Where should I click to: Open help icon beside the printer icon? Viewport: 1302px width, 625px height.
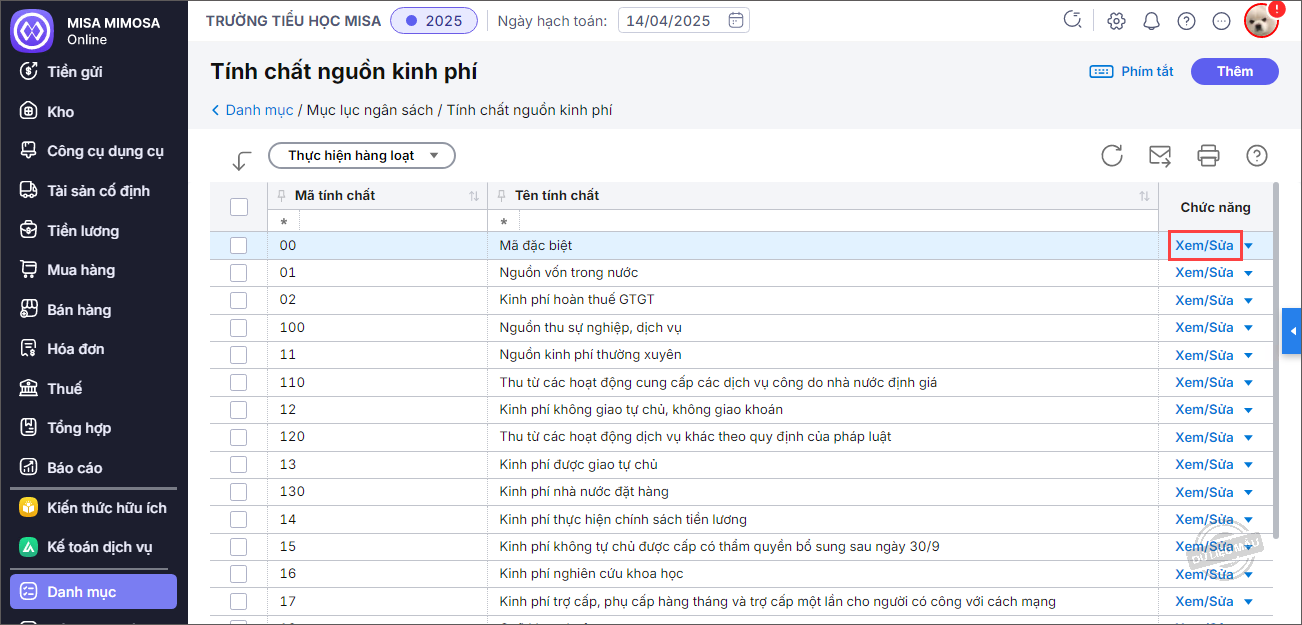[x=1257, y=155]
